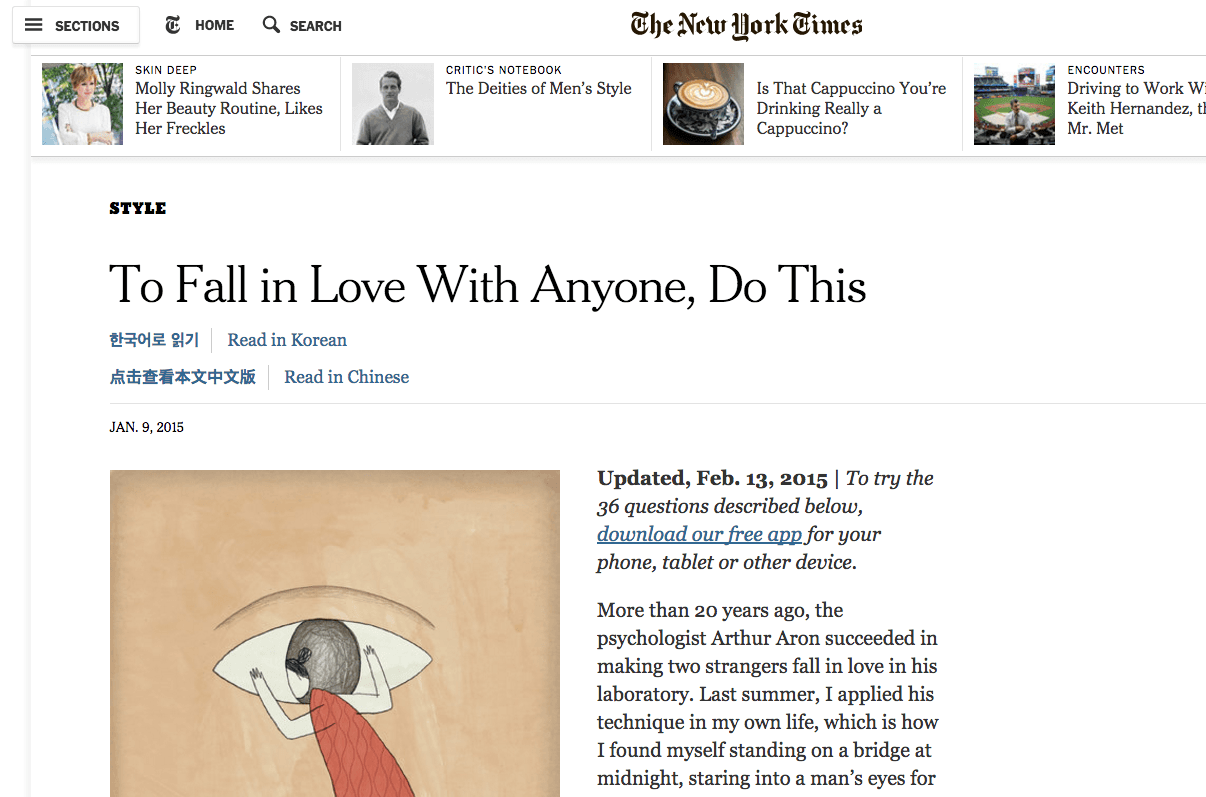Click the Read in Korean link
The width and height of the screenshot is (1206, 797).
(287, 340)
